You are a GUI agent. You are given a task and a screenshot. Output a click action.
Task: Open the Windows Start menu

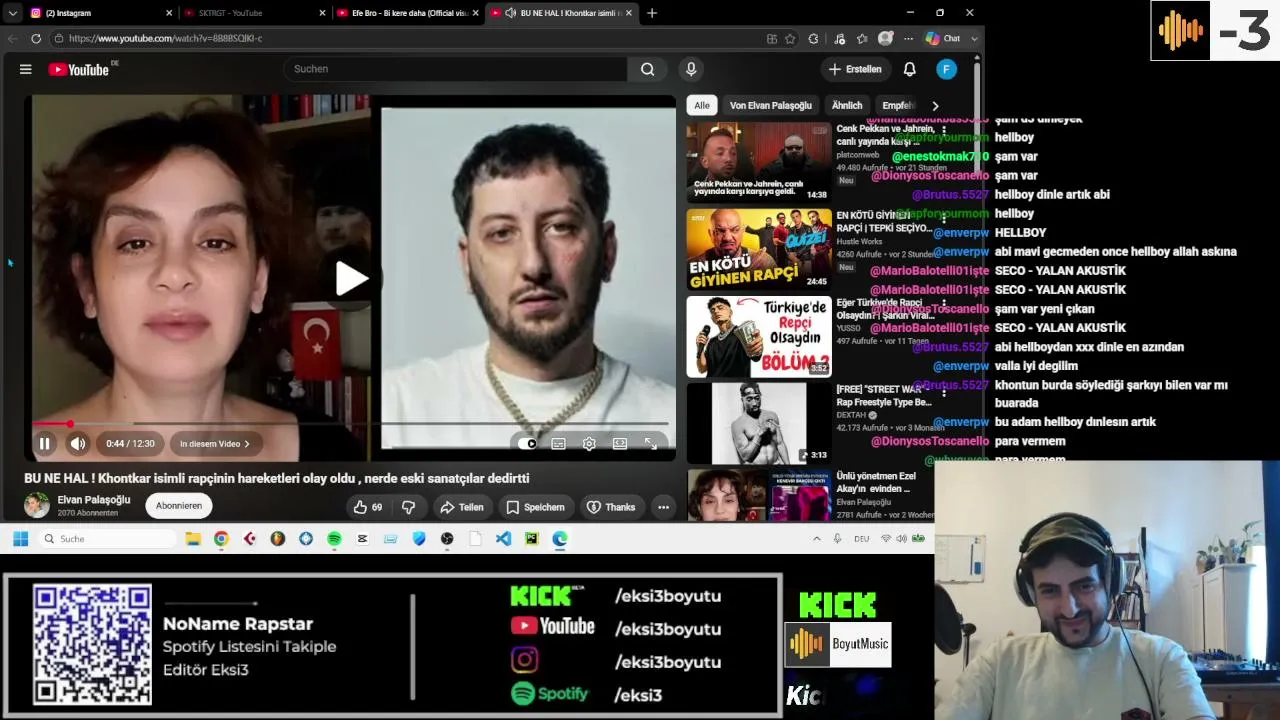(20, 539)
